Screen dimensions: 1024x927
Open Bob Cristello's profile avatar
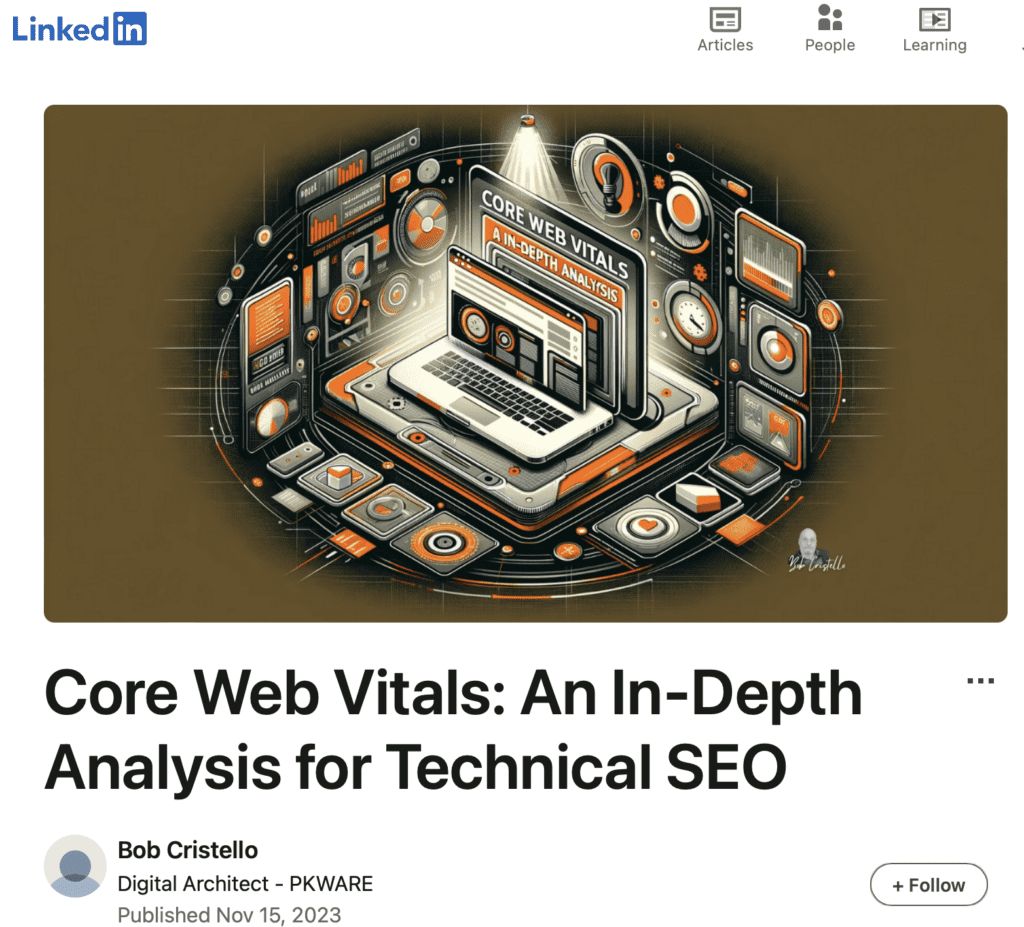click(x=75, y=866)
